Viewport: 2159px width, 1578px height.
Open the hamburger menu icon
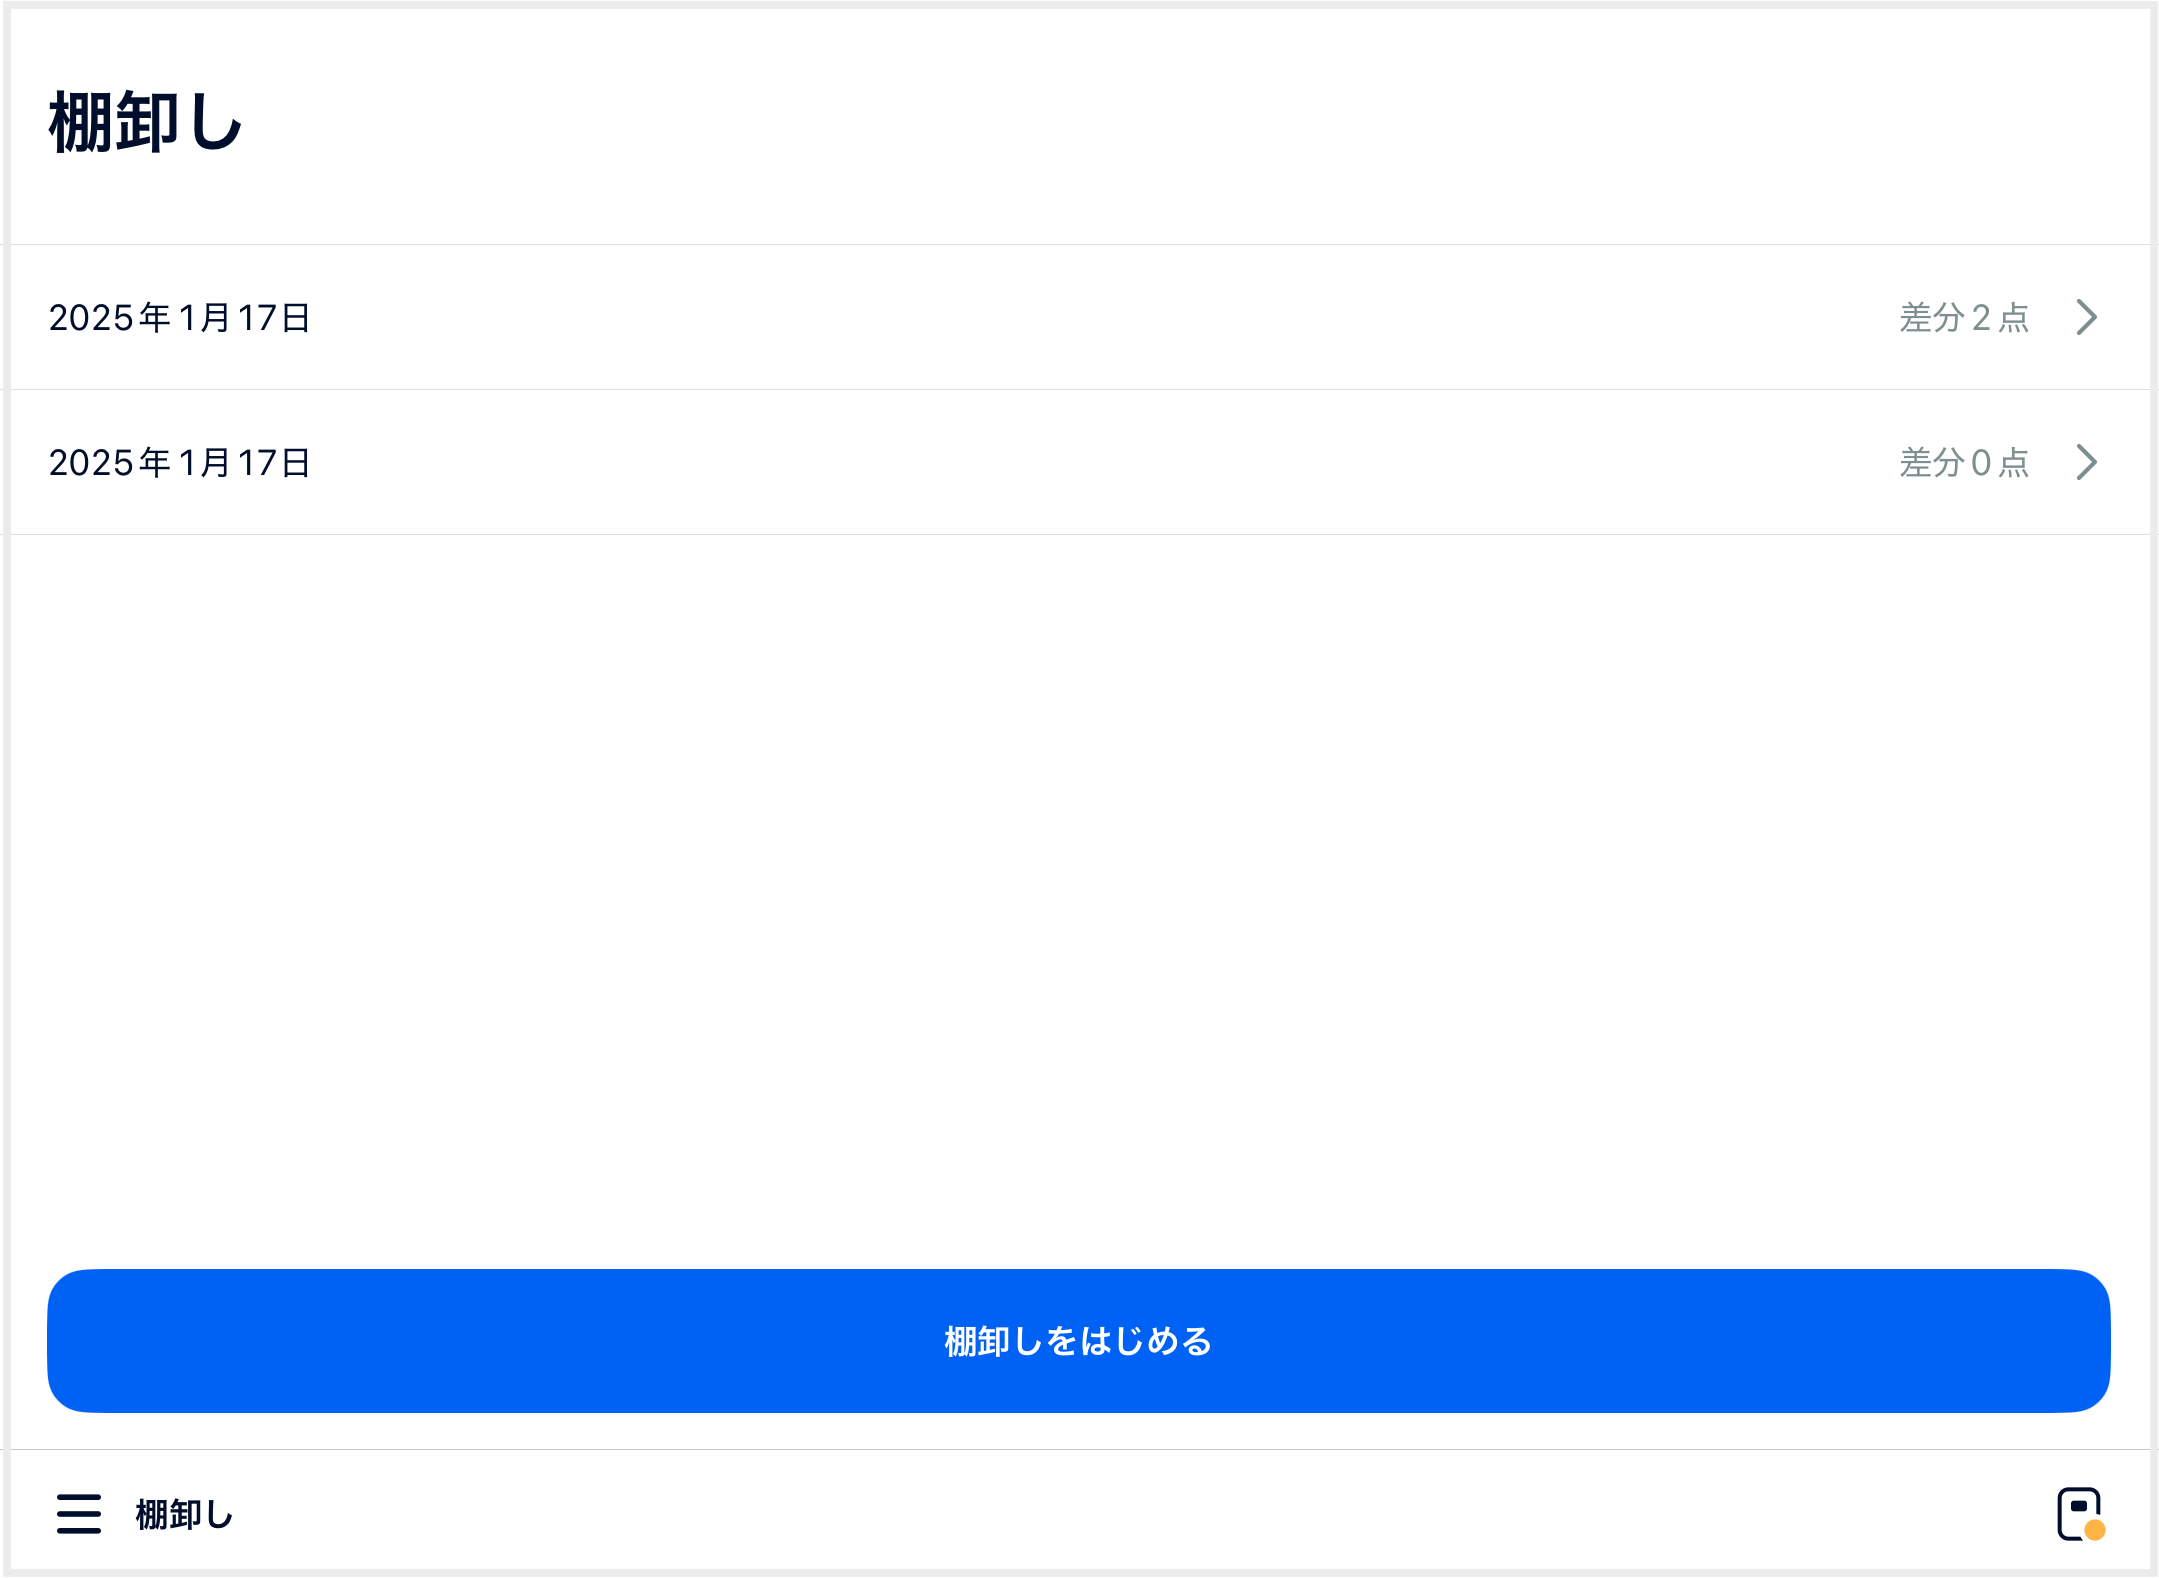click(x=79, y=1514)
